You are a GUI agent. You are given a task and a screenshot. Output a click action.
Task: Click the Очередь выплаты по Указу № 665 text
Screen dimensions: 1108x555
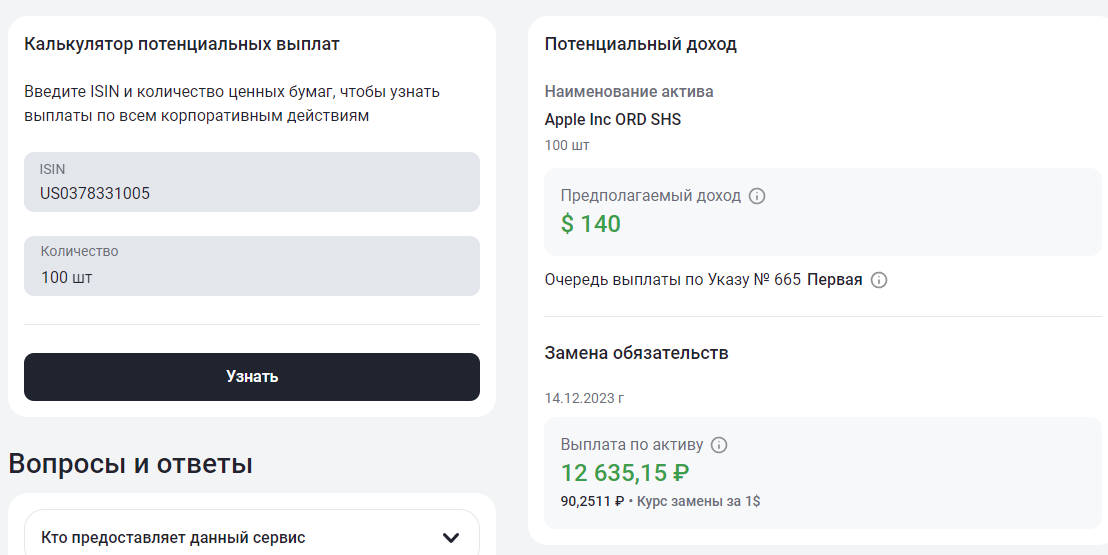point(672,280)
